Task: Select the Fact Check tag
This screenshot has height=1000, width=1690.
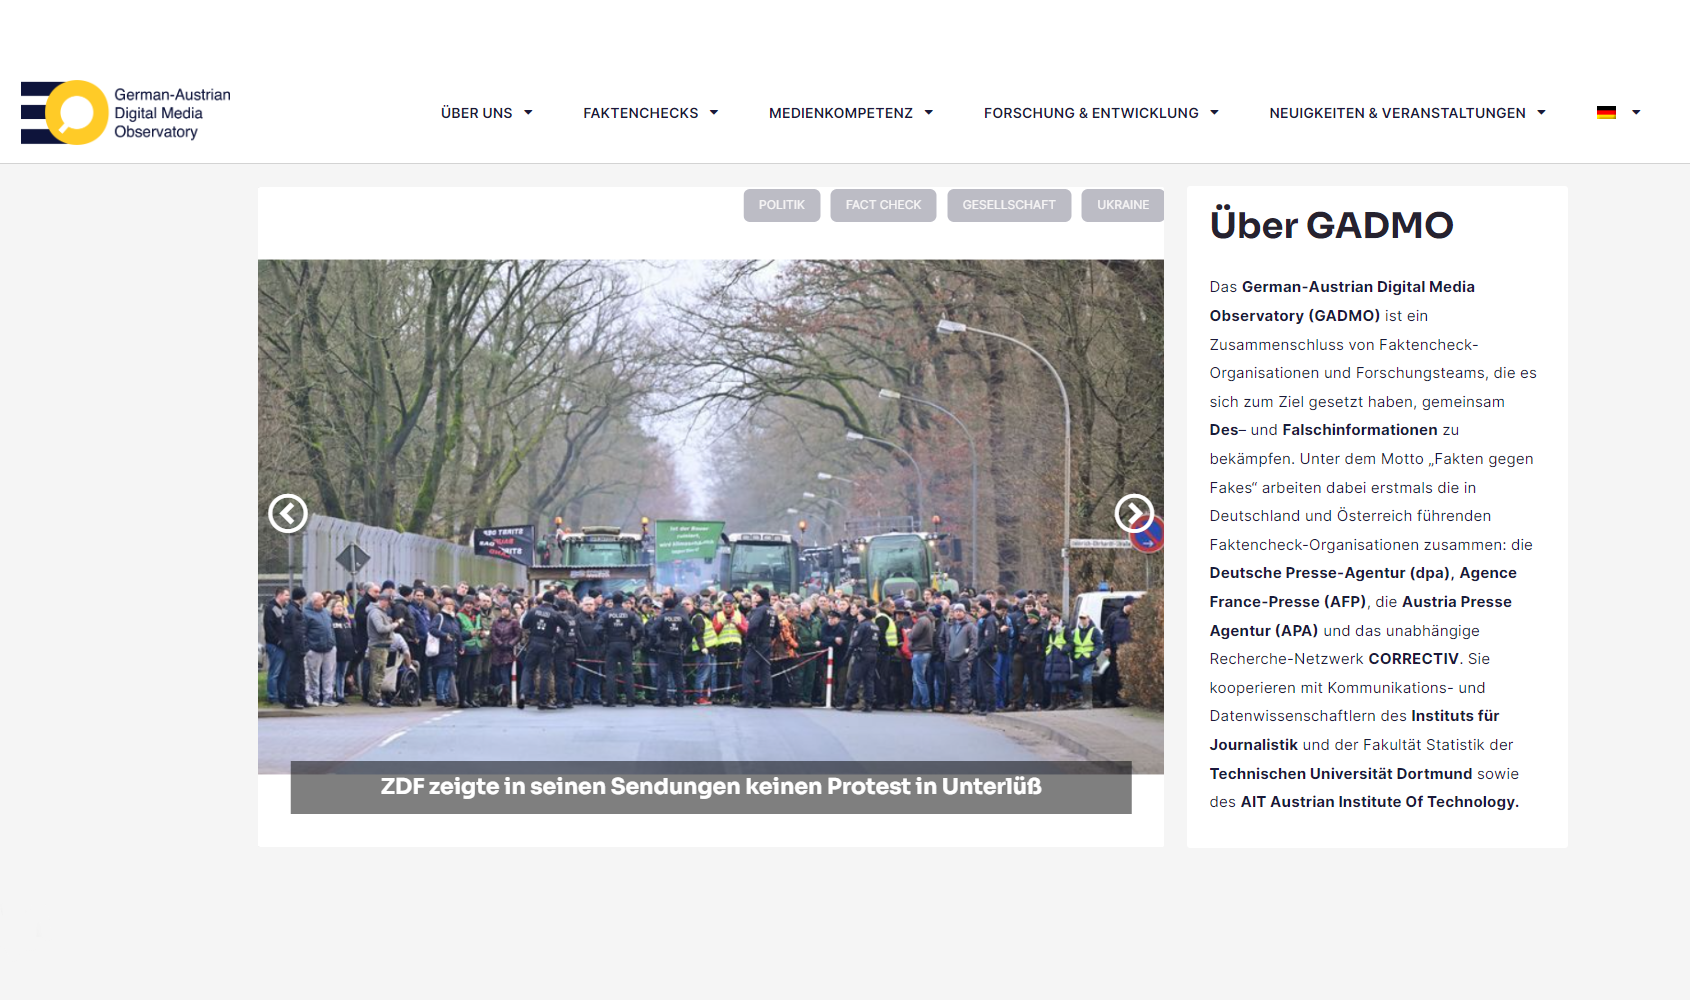Action: [883, 205]
